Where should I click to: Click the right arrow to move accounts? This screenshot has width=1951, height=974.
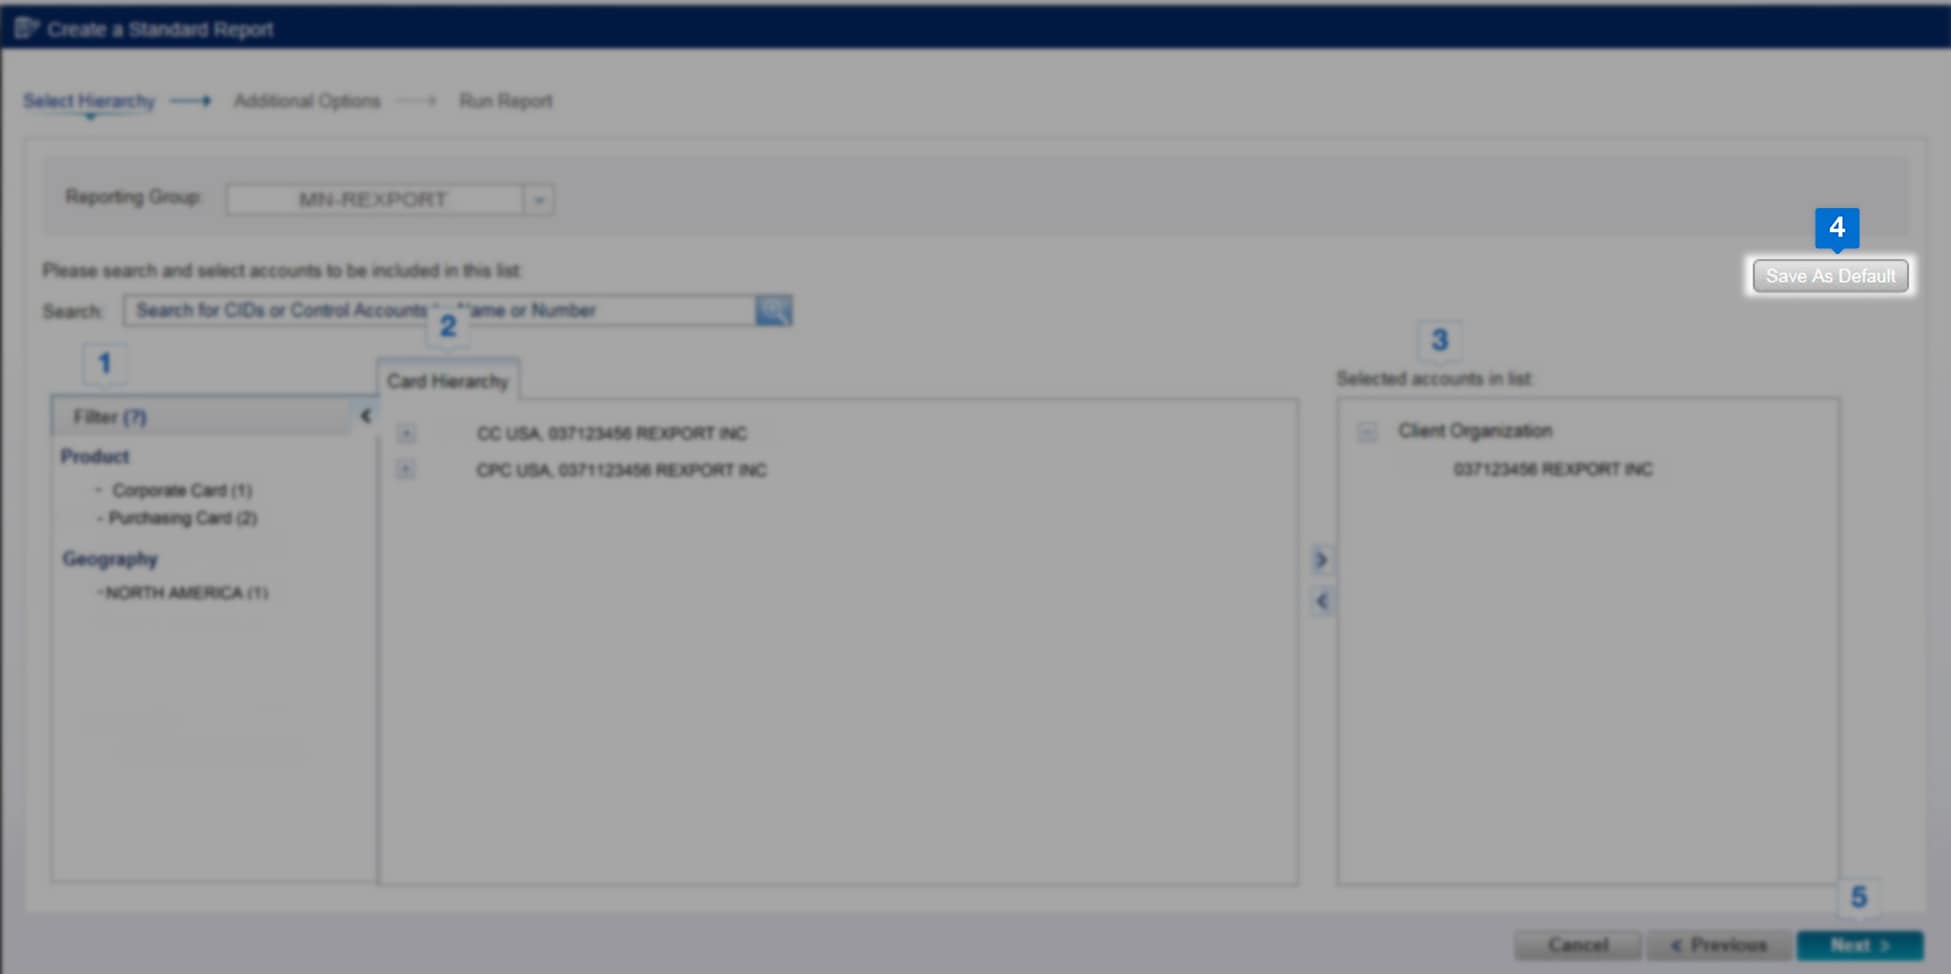tap(1321, 559)
